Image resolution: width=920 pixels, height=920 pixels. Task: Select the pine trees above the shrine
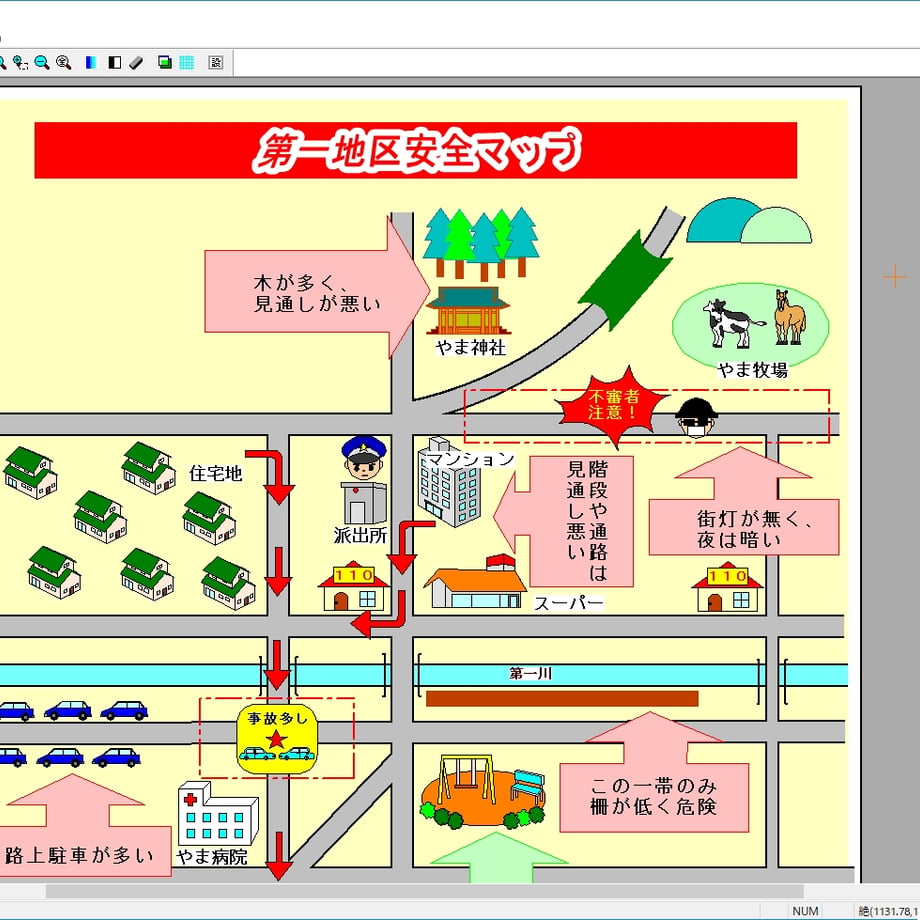point(481,243)
